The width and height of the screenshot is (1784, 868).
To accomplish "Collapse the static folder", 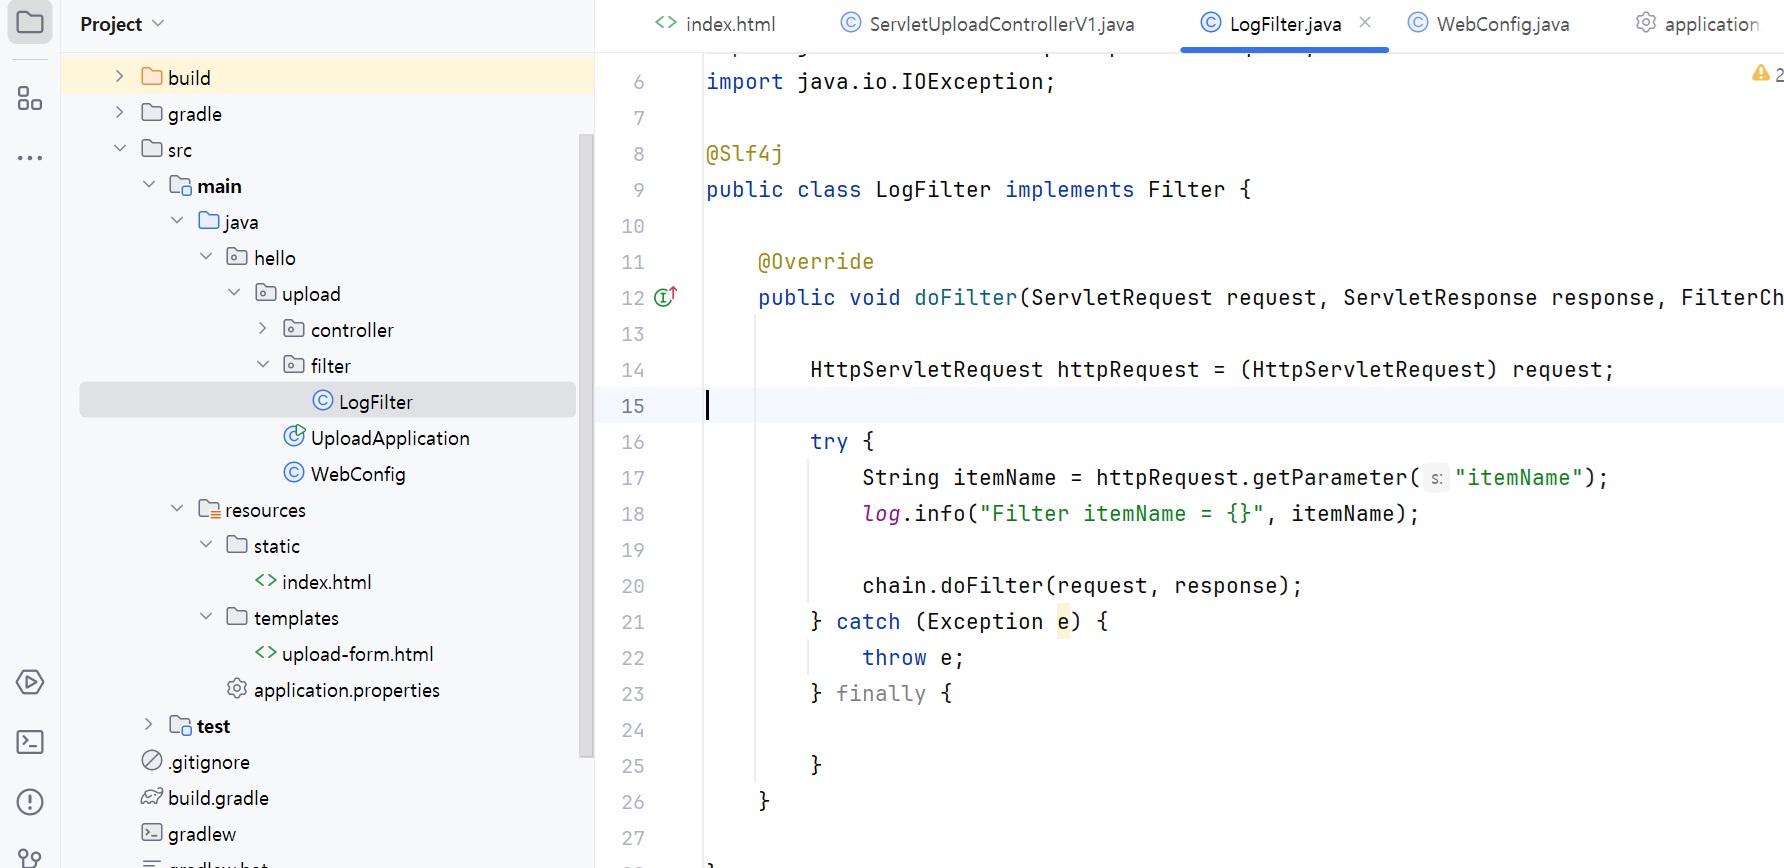I will (206, 545).
